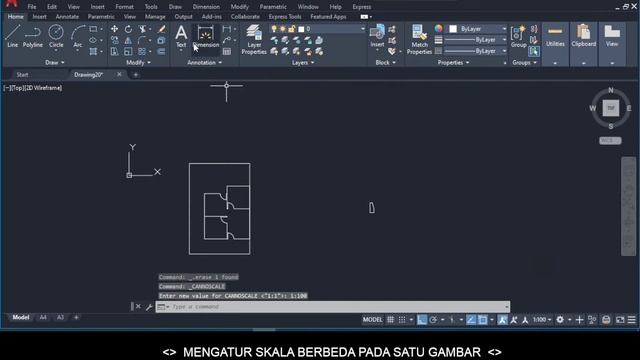Click the command line input field
Screen dimensions: 640x360
click(333, 307)
